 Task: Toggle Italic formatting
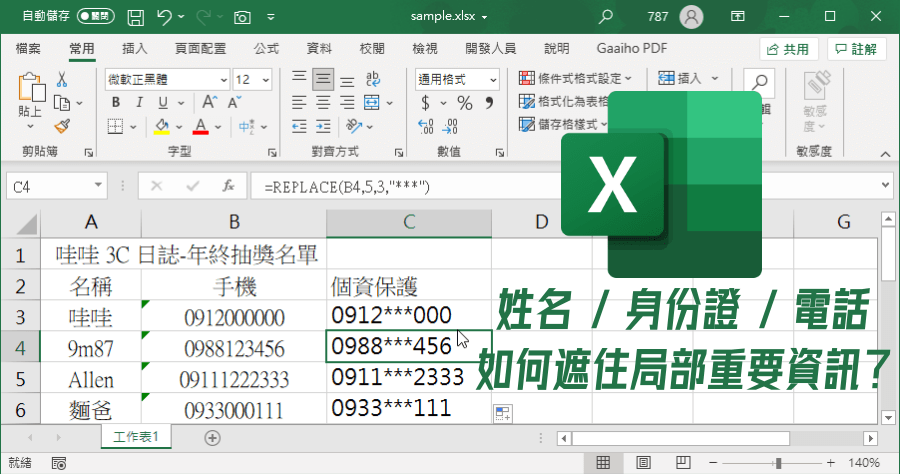(x=139, y=103)
